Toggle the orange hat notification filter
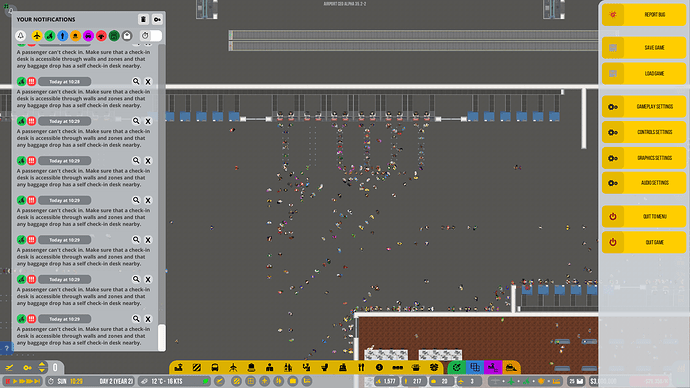The width and height of the screenshot is (690, 388). (75, 36)
